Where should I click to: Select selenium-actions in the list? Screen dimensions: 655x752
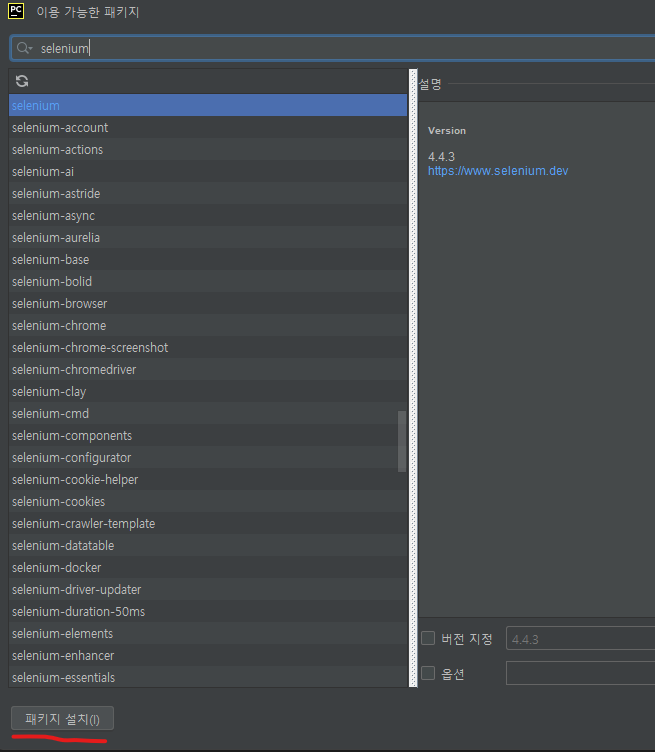pos(208,150)
